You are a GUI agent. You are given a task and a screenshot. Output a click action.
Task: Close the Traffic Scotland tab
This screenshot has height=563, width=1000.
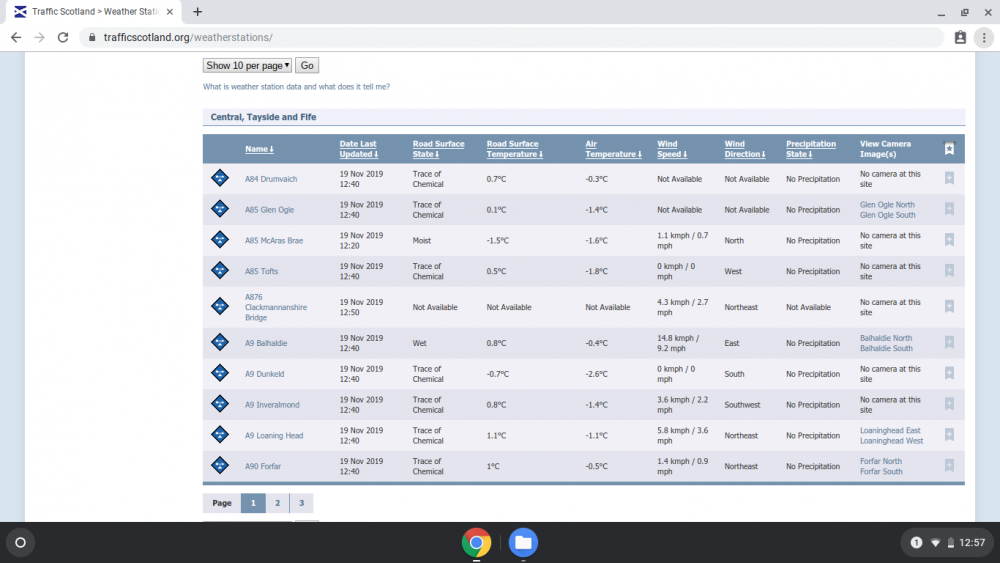pos(170,11)
